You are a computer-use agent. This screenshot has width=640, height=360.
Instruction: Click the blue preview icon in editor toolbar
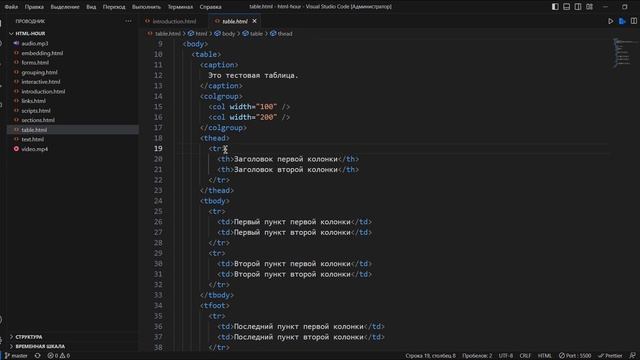(x=622, y=21)
